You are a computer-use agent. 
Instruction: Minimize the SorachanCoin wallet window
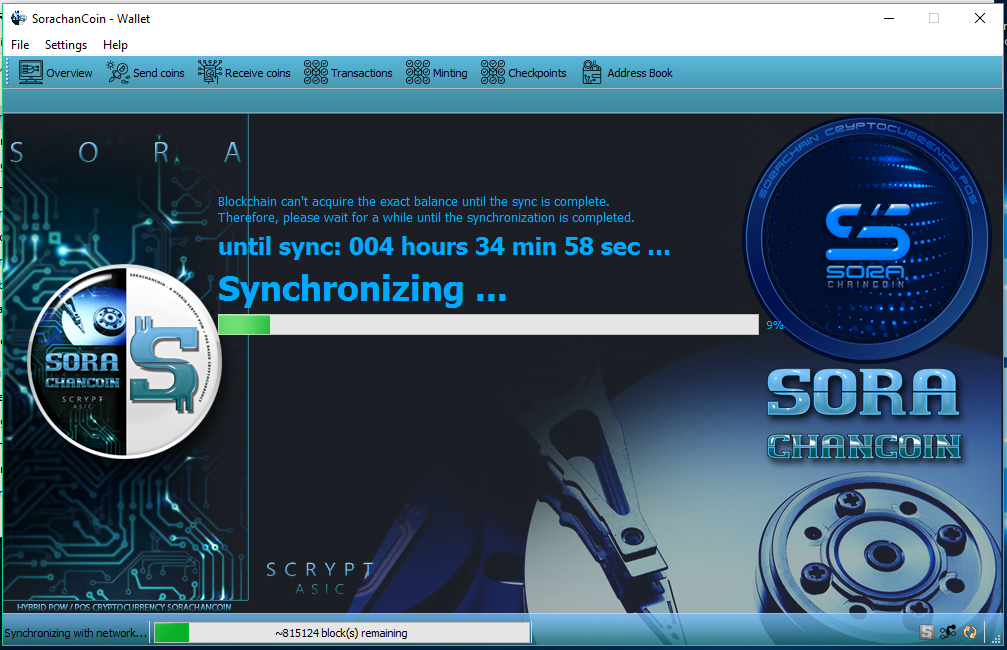coord(889,18)
